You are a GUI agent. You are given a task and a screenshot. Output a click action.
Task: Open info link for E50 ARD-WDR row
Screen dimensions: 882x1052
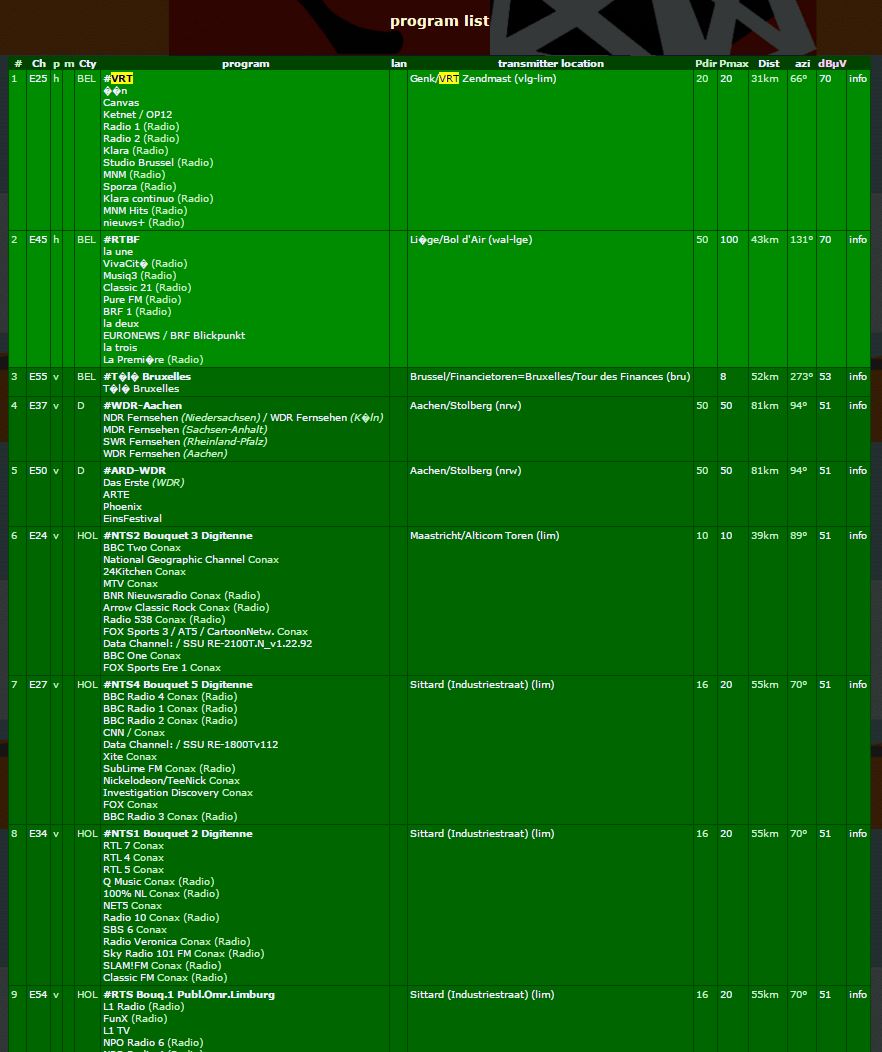coord(857,470)
